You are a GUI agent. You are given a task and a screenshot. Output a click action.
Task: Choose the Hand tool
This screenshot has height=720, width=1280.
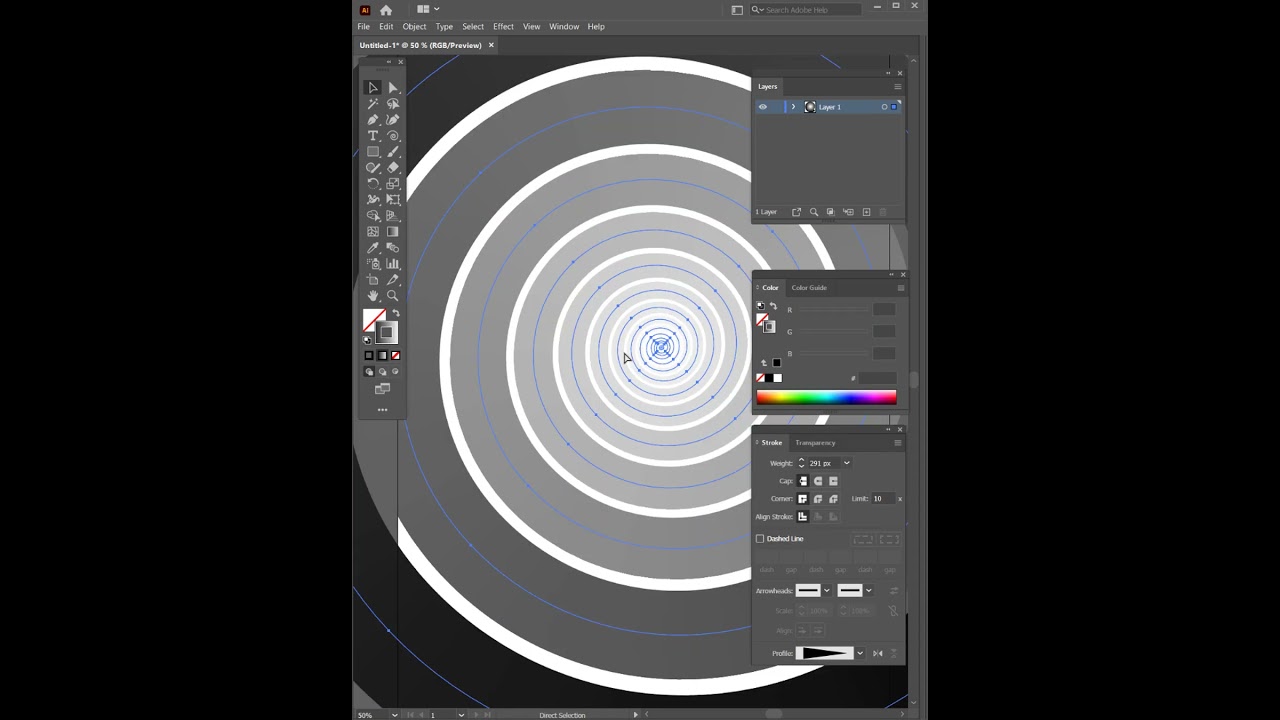point(373,296)
